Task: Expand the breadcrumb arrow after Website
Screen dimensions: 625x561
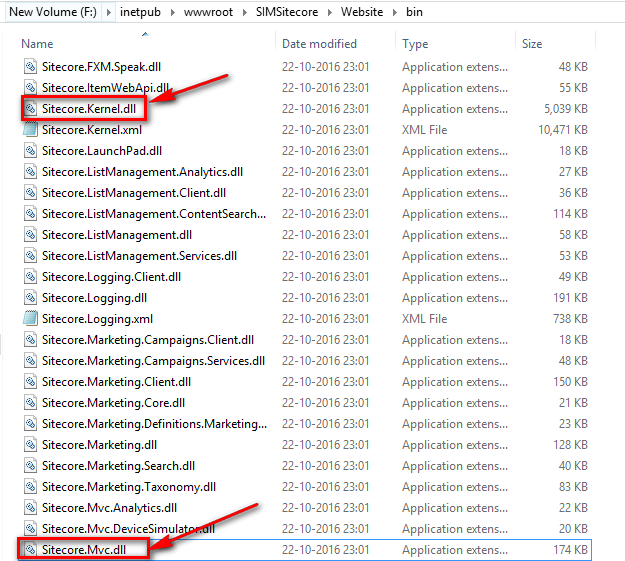Action: click(x=395, y=12)
